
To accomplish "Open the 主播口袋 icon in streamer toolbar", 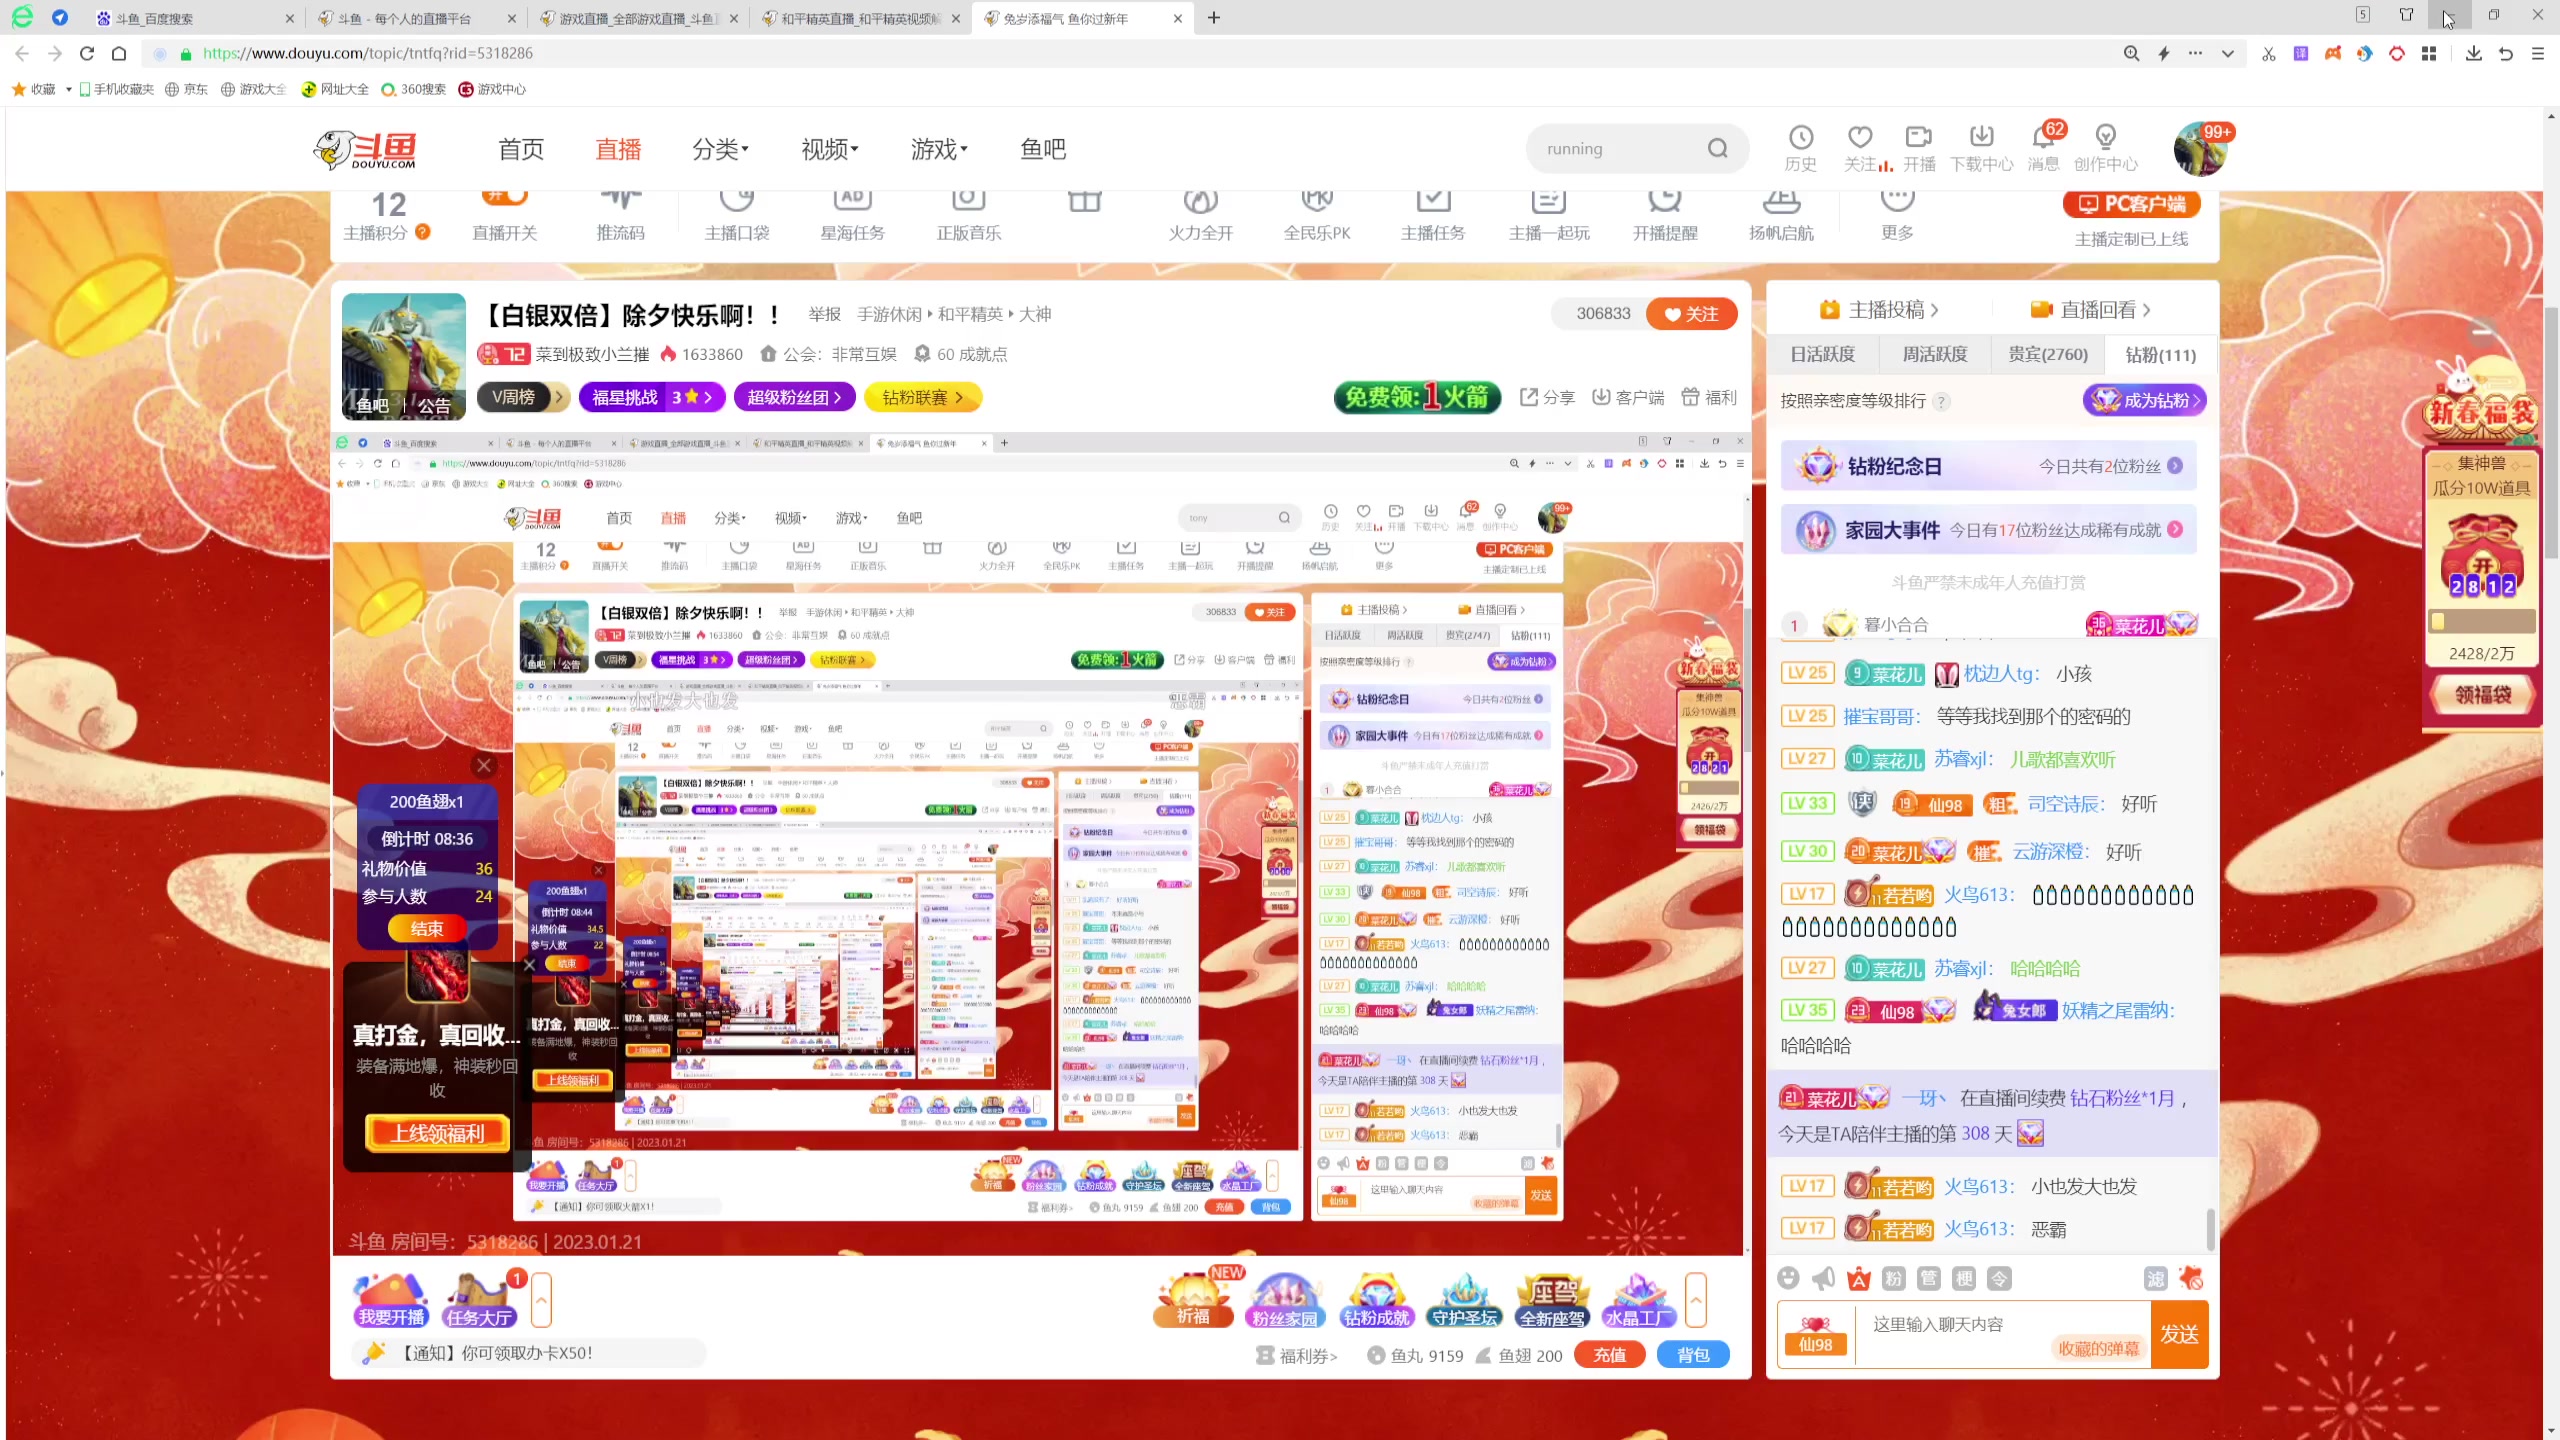I will pos(737,216).
